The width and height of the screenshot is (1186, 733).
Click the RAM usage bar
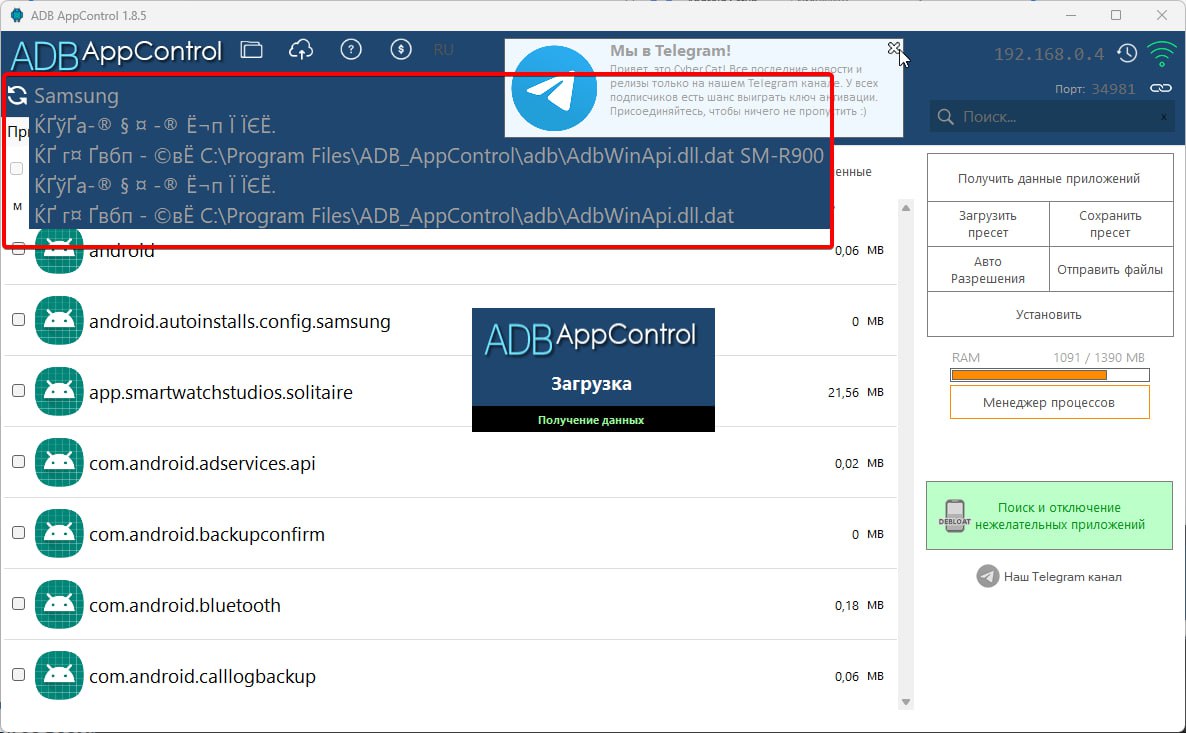point(1050,375)
